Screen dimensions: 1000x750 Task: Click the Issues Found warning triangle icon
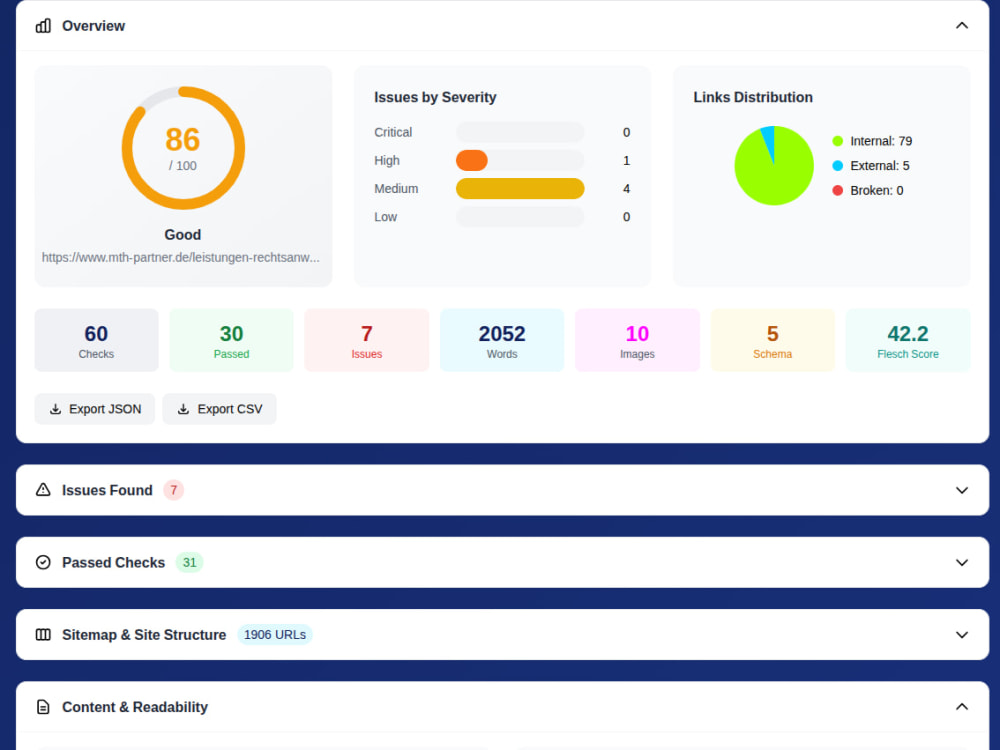(x=43, y=490)
